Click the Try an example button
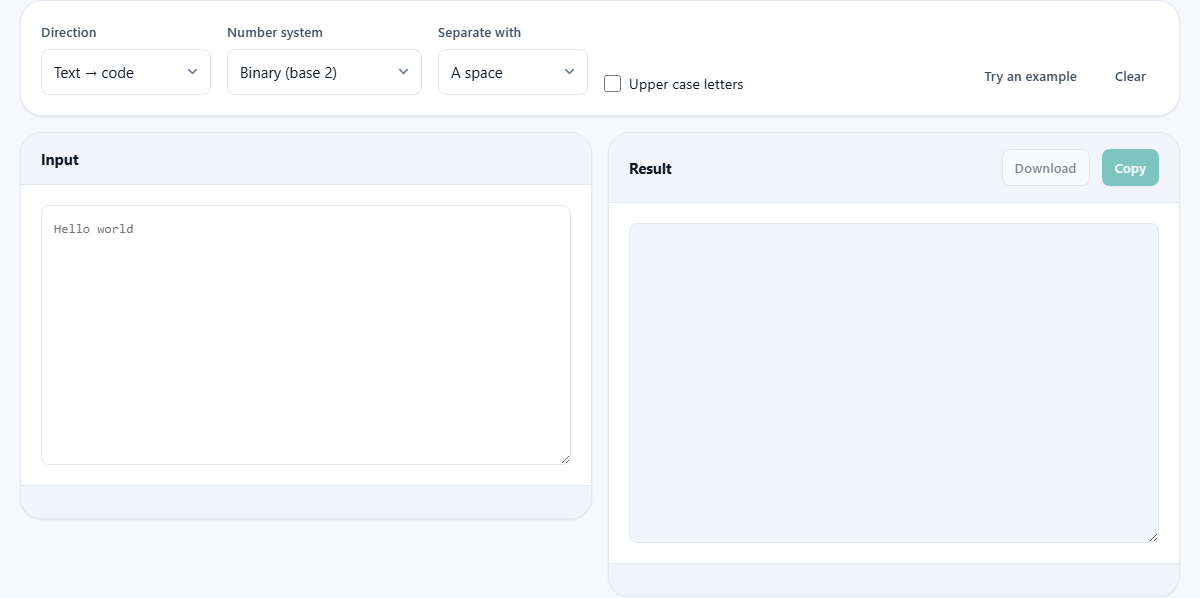This screenshot has height=598, width=1200. pyautogui.click(x=1030, y=76)
